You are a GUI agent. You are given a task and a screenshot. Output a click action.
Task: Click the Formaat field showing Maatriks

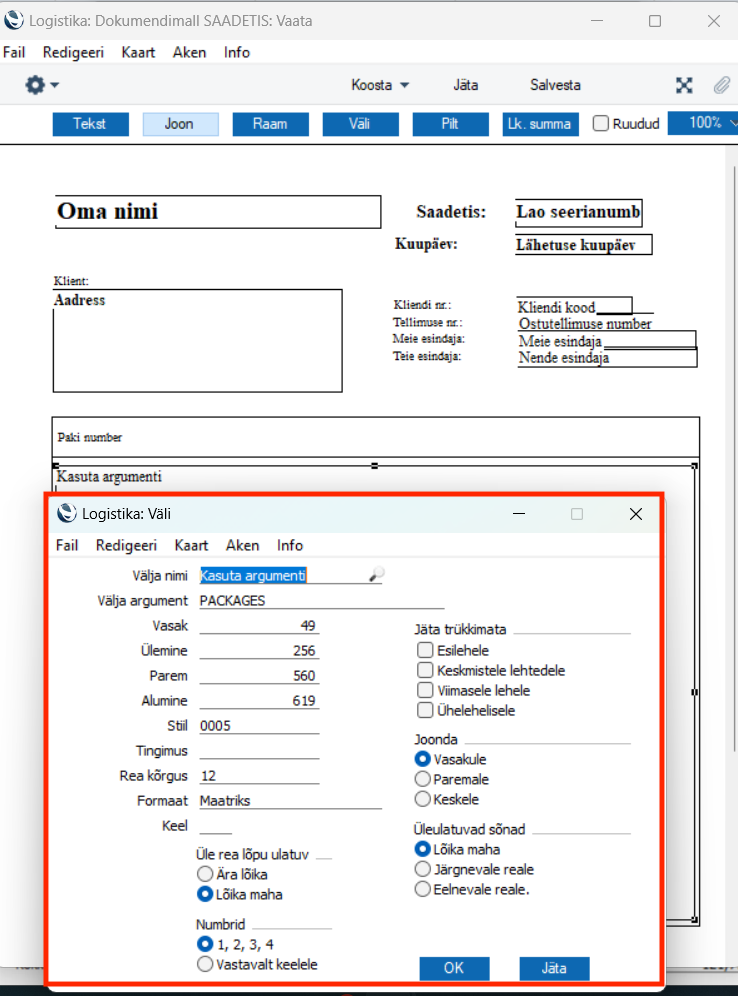[290, 800]
